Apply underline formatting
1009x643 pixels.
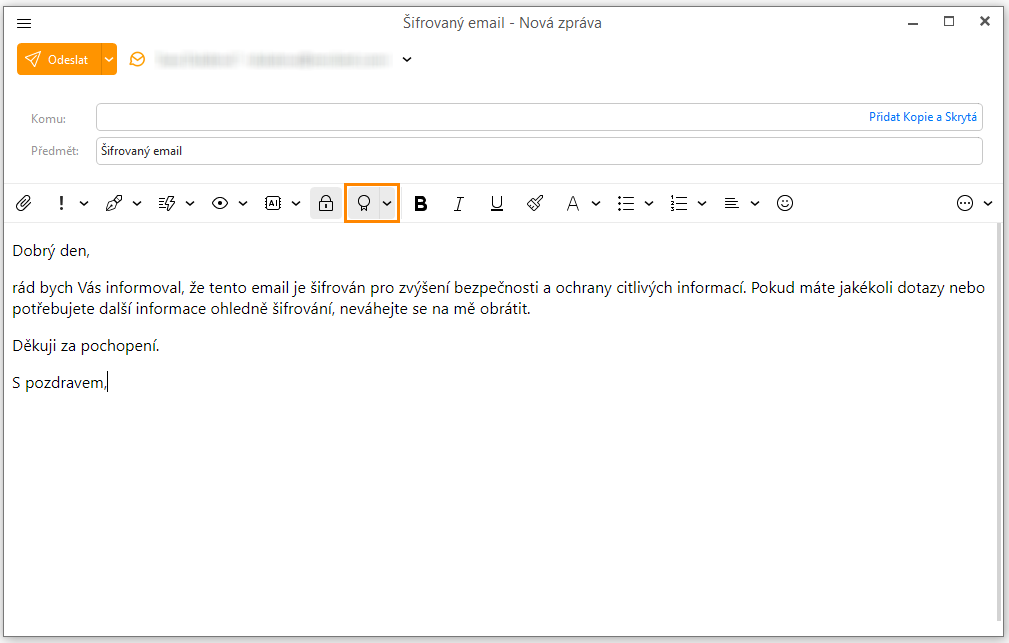pyautogui.click(x=497, y=203)
